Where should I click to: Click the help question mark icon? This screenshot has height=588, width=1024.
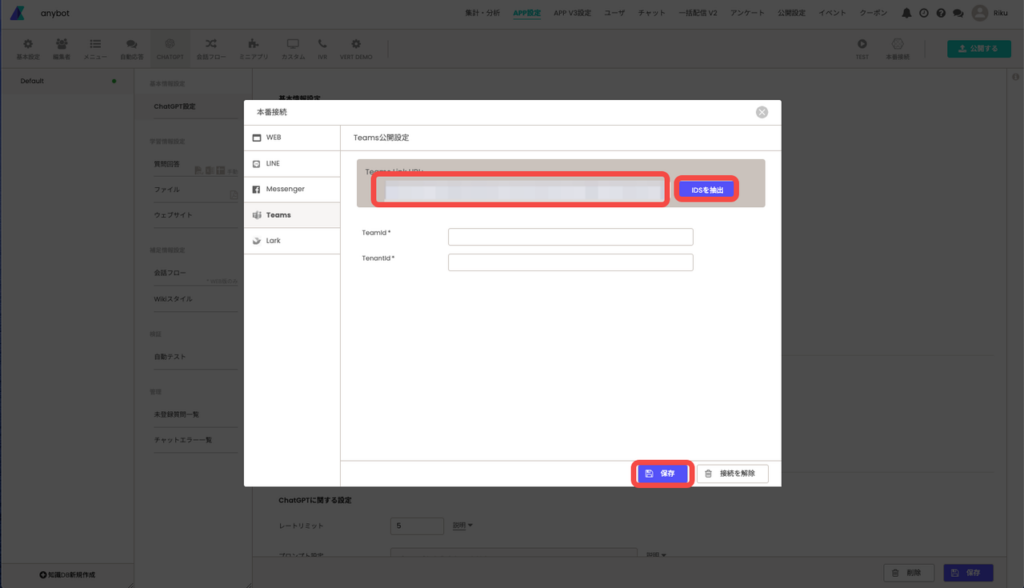pos(941,13)
